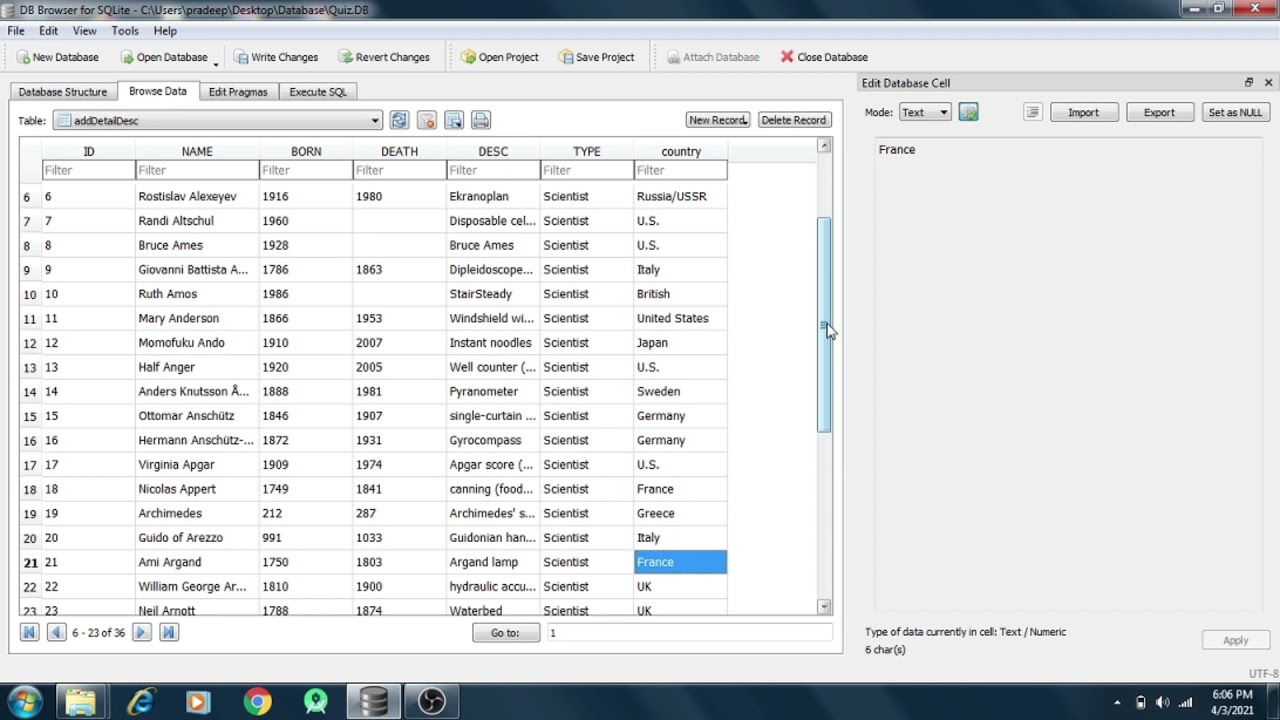The width and height of the screenshot is (1280, 720).
Task: Click the Delete Record button
Action: (x=793, y=120)
